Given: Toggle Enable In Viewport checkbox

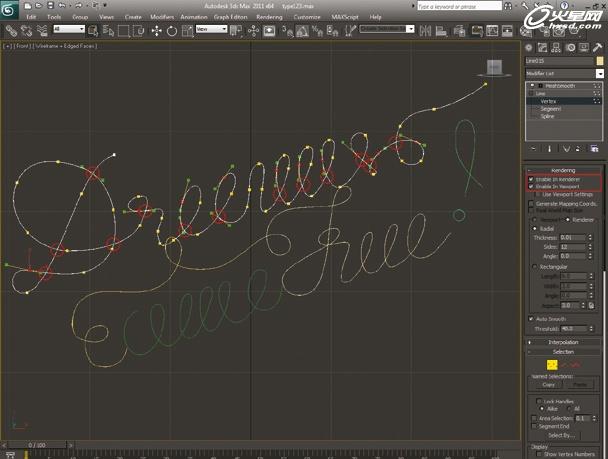Looking at the screenshot, I should pyautogui.click(x=531, y=186).
